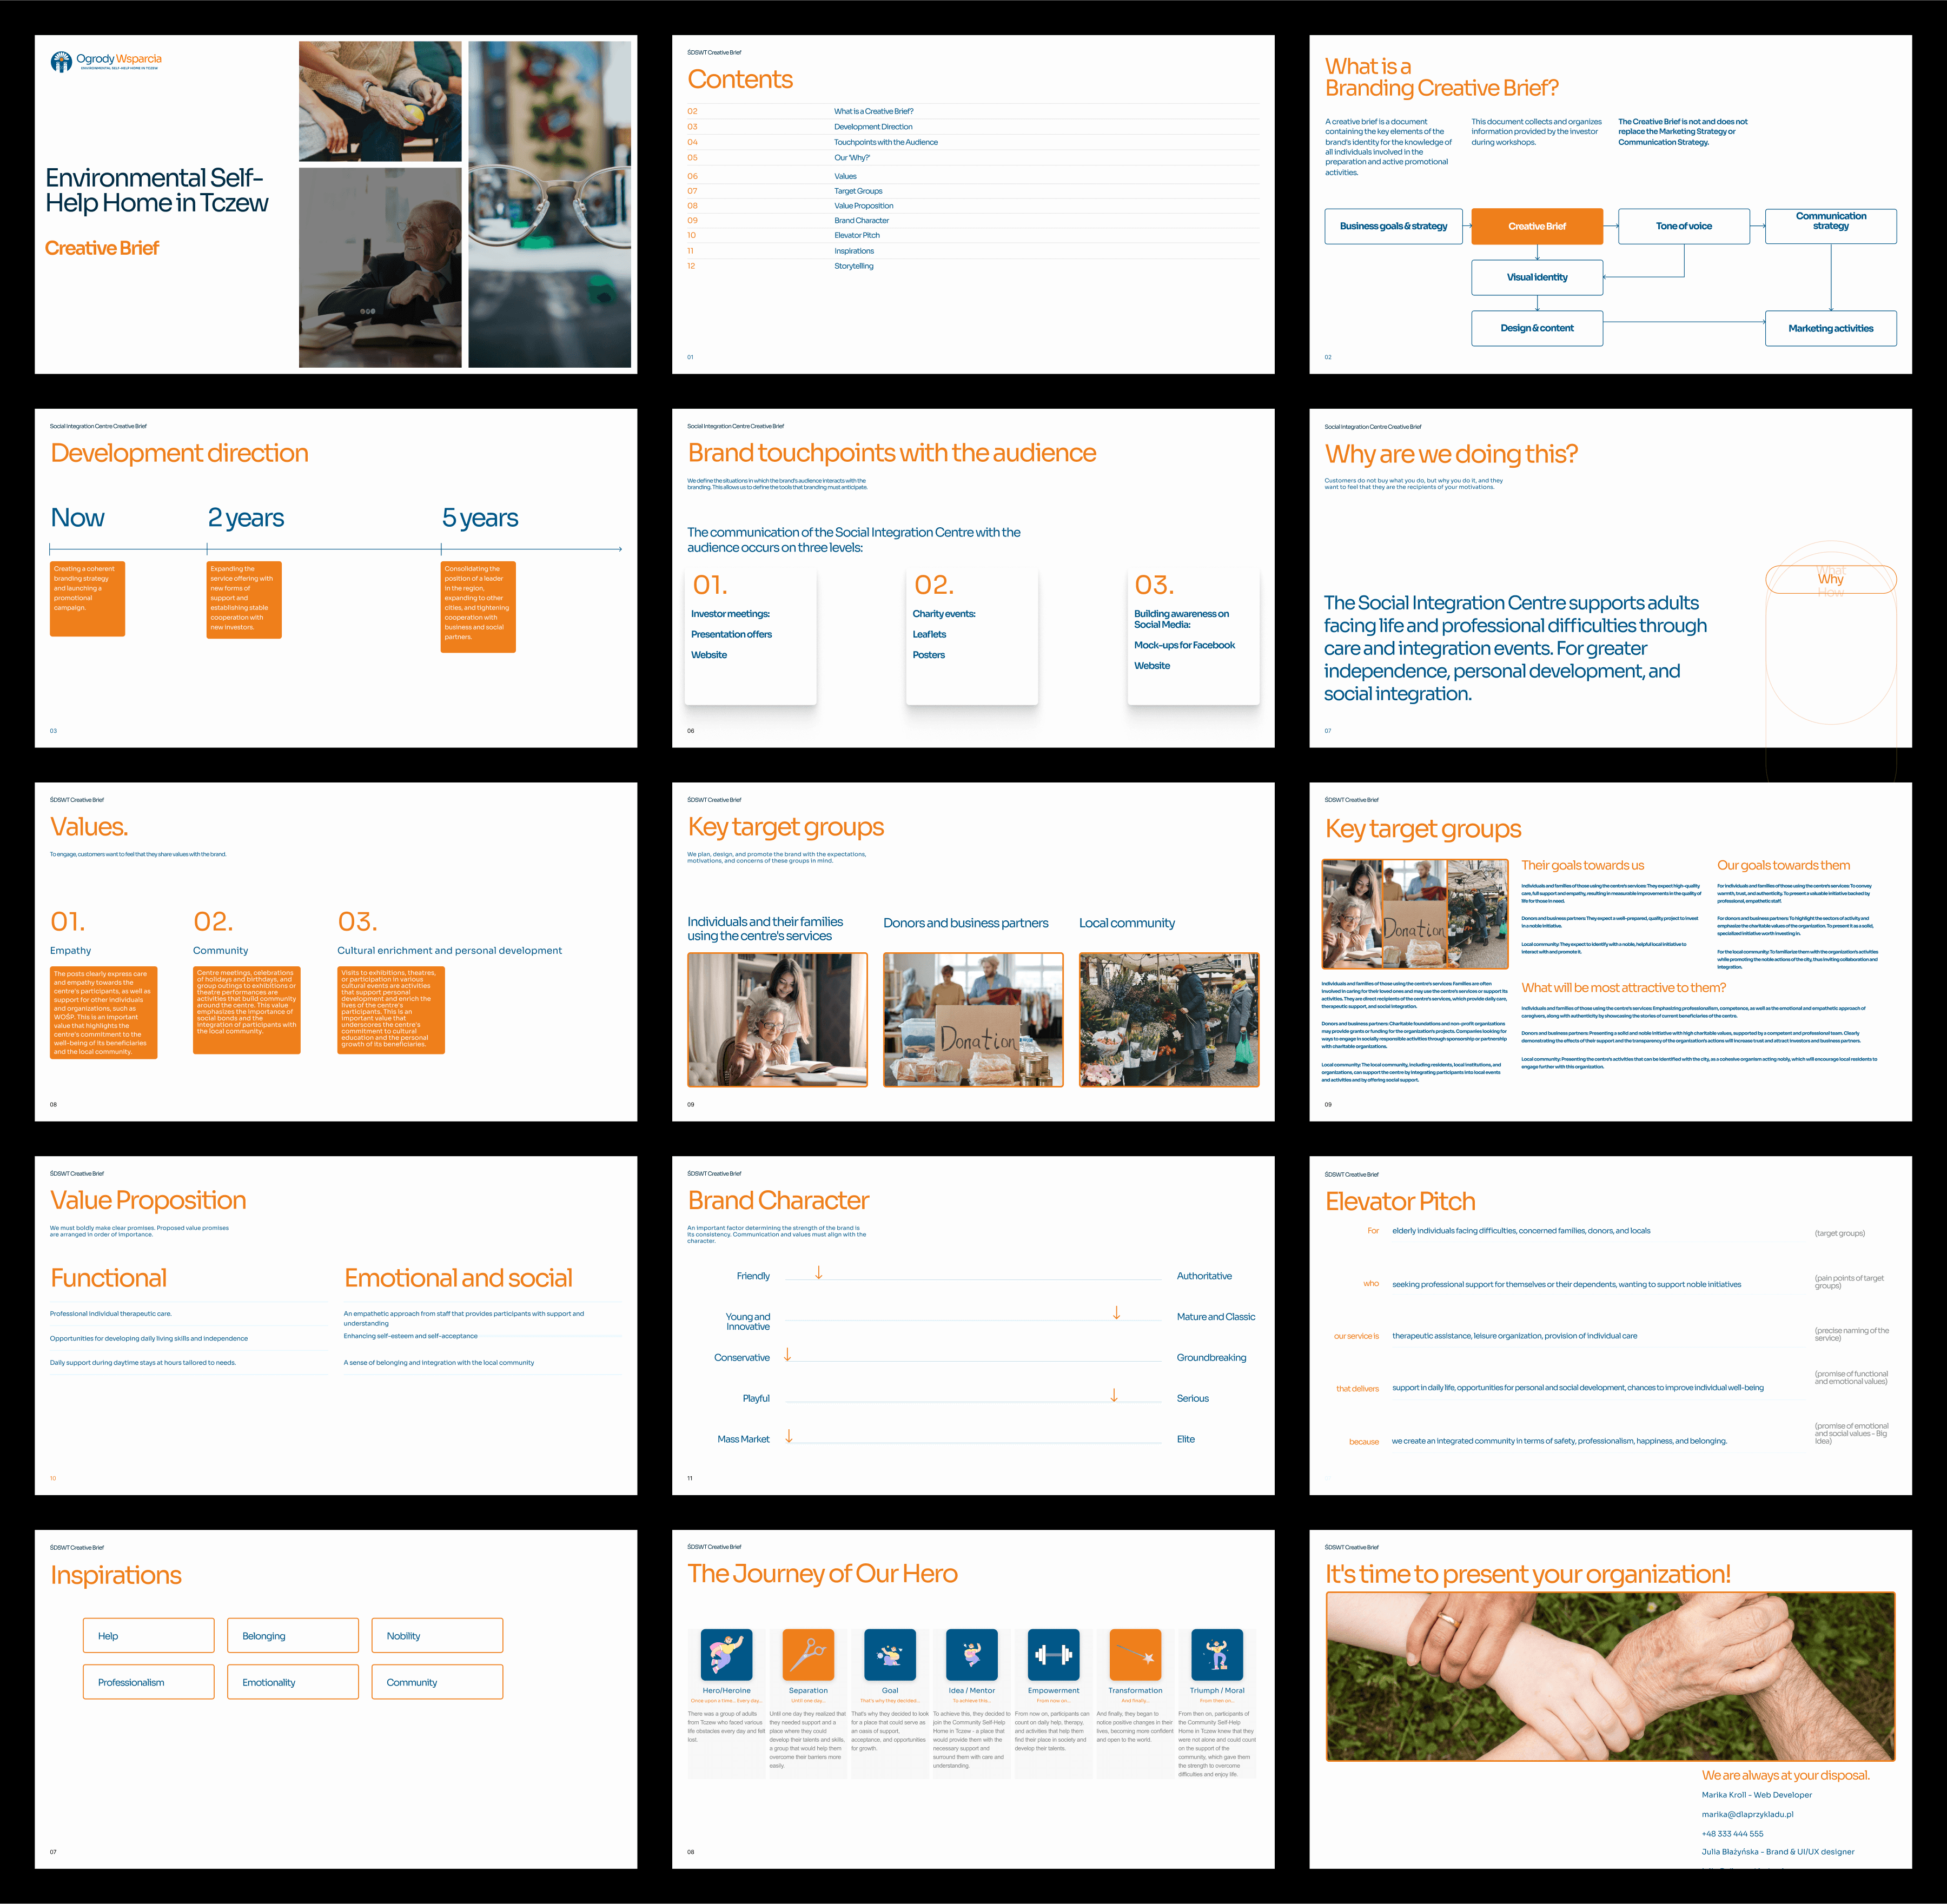Select the Transformation magic wand icon
Image resolution: width=1947 pixels, height=1904 pixels.
point(1135,1654)
